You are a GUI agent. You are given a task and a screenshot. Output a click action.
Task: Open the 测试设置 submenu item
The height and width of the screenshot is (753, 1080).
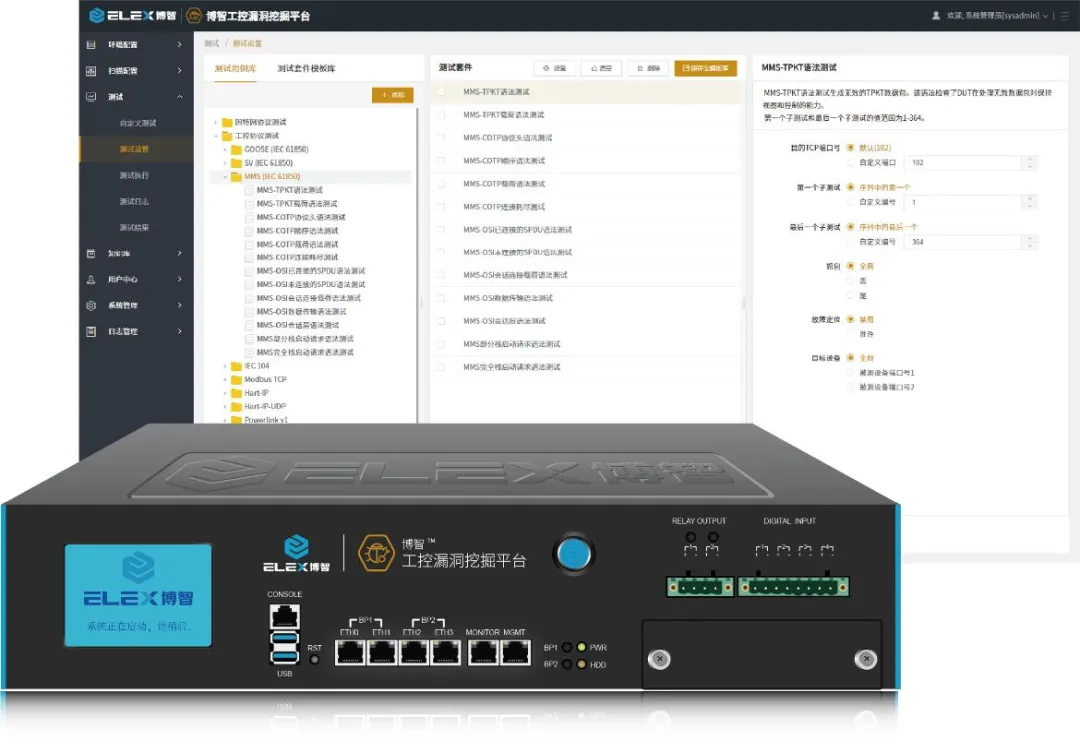pos(137,149)
